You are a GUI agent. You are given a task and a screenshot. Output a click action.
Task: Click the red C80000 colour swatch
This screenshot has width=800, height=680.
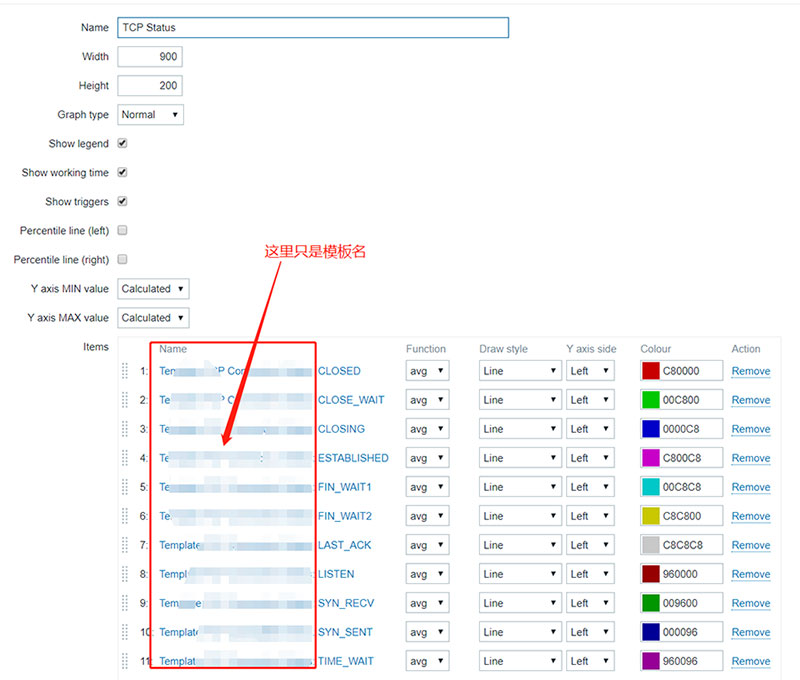click(651, 371)
